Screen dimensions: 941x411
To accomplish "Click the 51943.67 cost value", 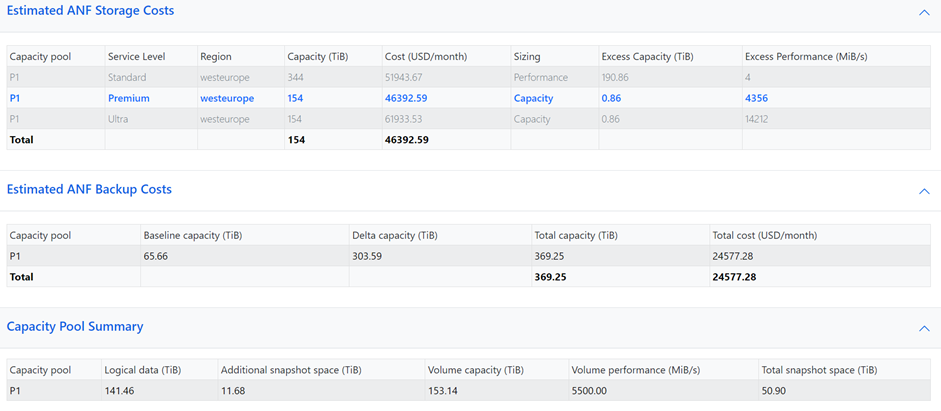I will coord(405,77).
